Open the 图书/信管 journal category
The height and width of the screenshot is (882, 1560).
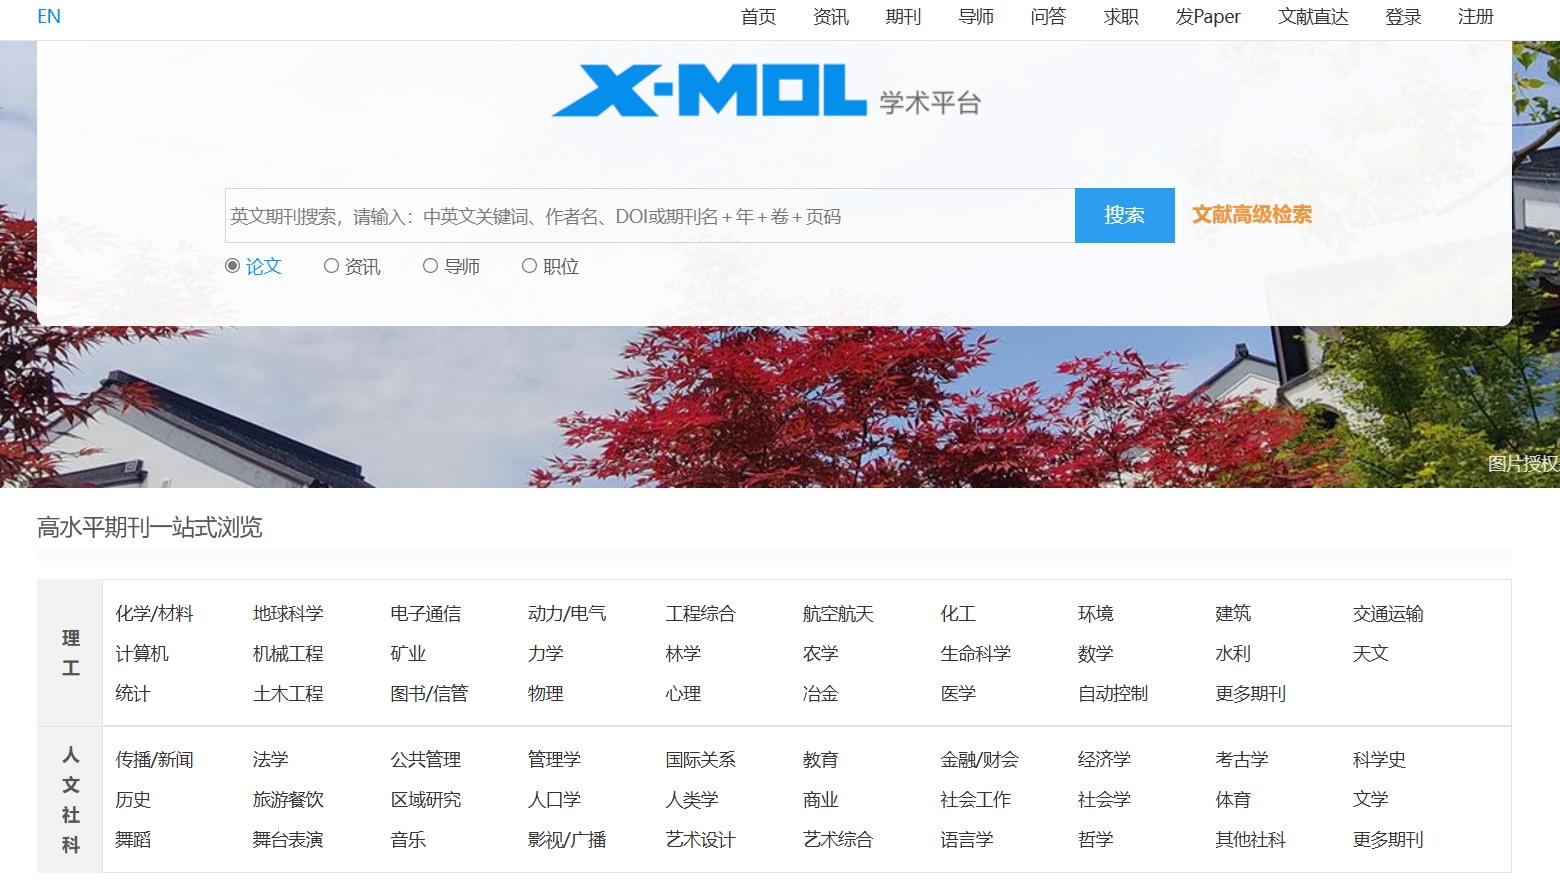coord(429,694)
